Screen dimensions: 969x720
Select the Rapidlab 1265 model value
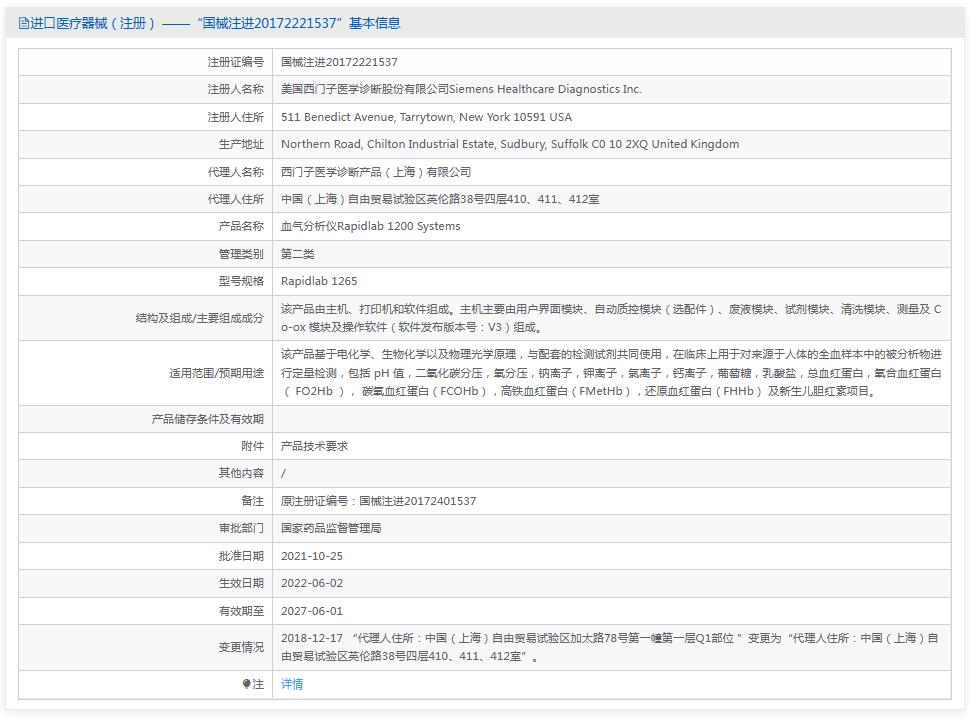[319, 281]
